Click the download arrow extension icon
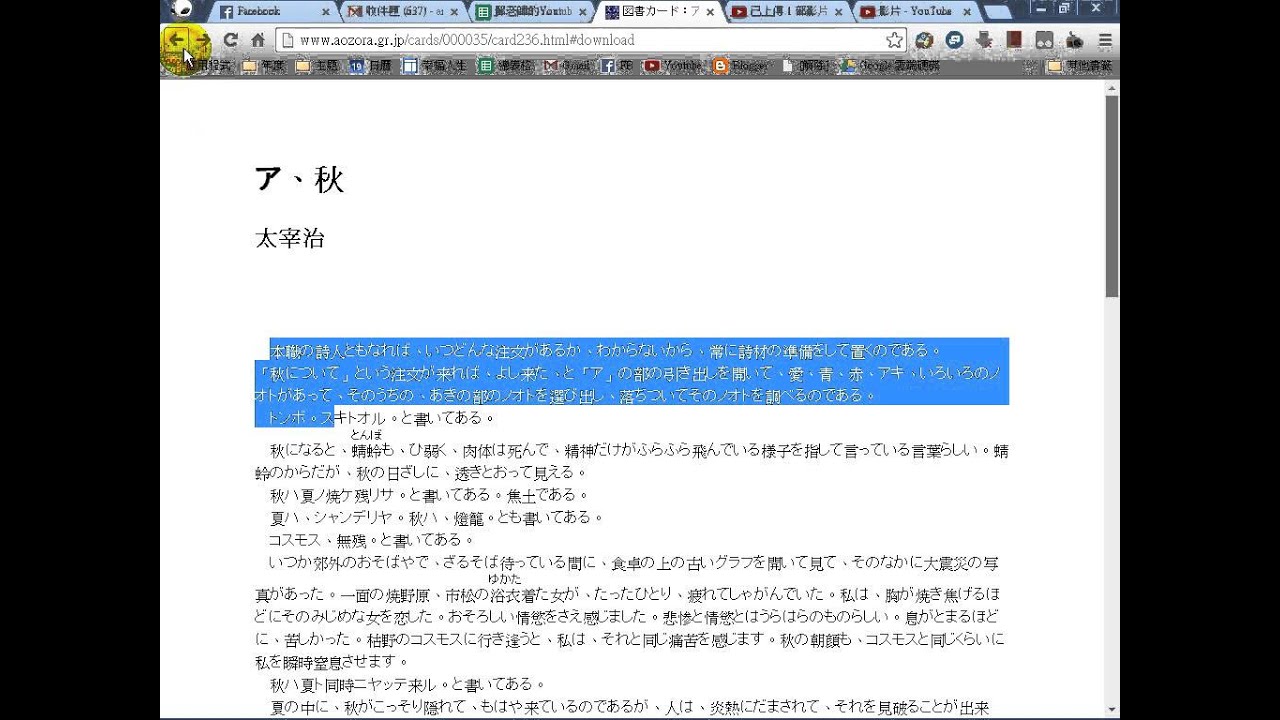 tap(985, 40)
